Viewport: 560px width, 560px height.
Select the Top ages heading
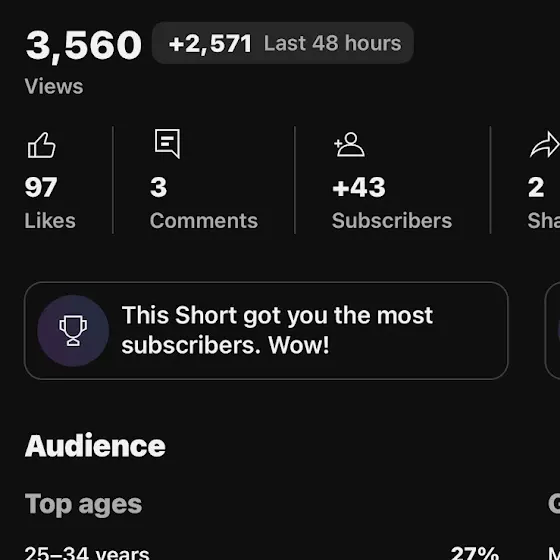coord(83,504)
